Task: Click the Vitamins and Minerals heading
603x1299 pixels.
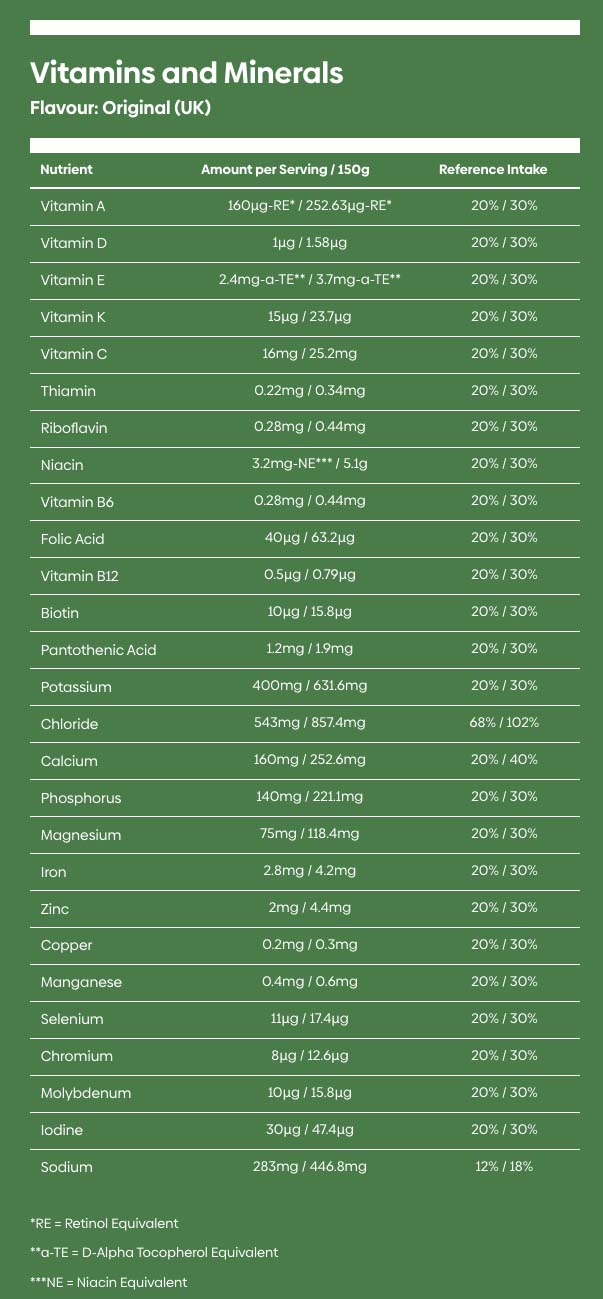Action: [x=187, y=72]
